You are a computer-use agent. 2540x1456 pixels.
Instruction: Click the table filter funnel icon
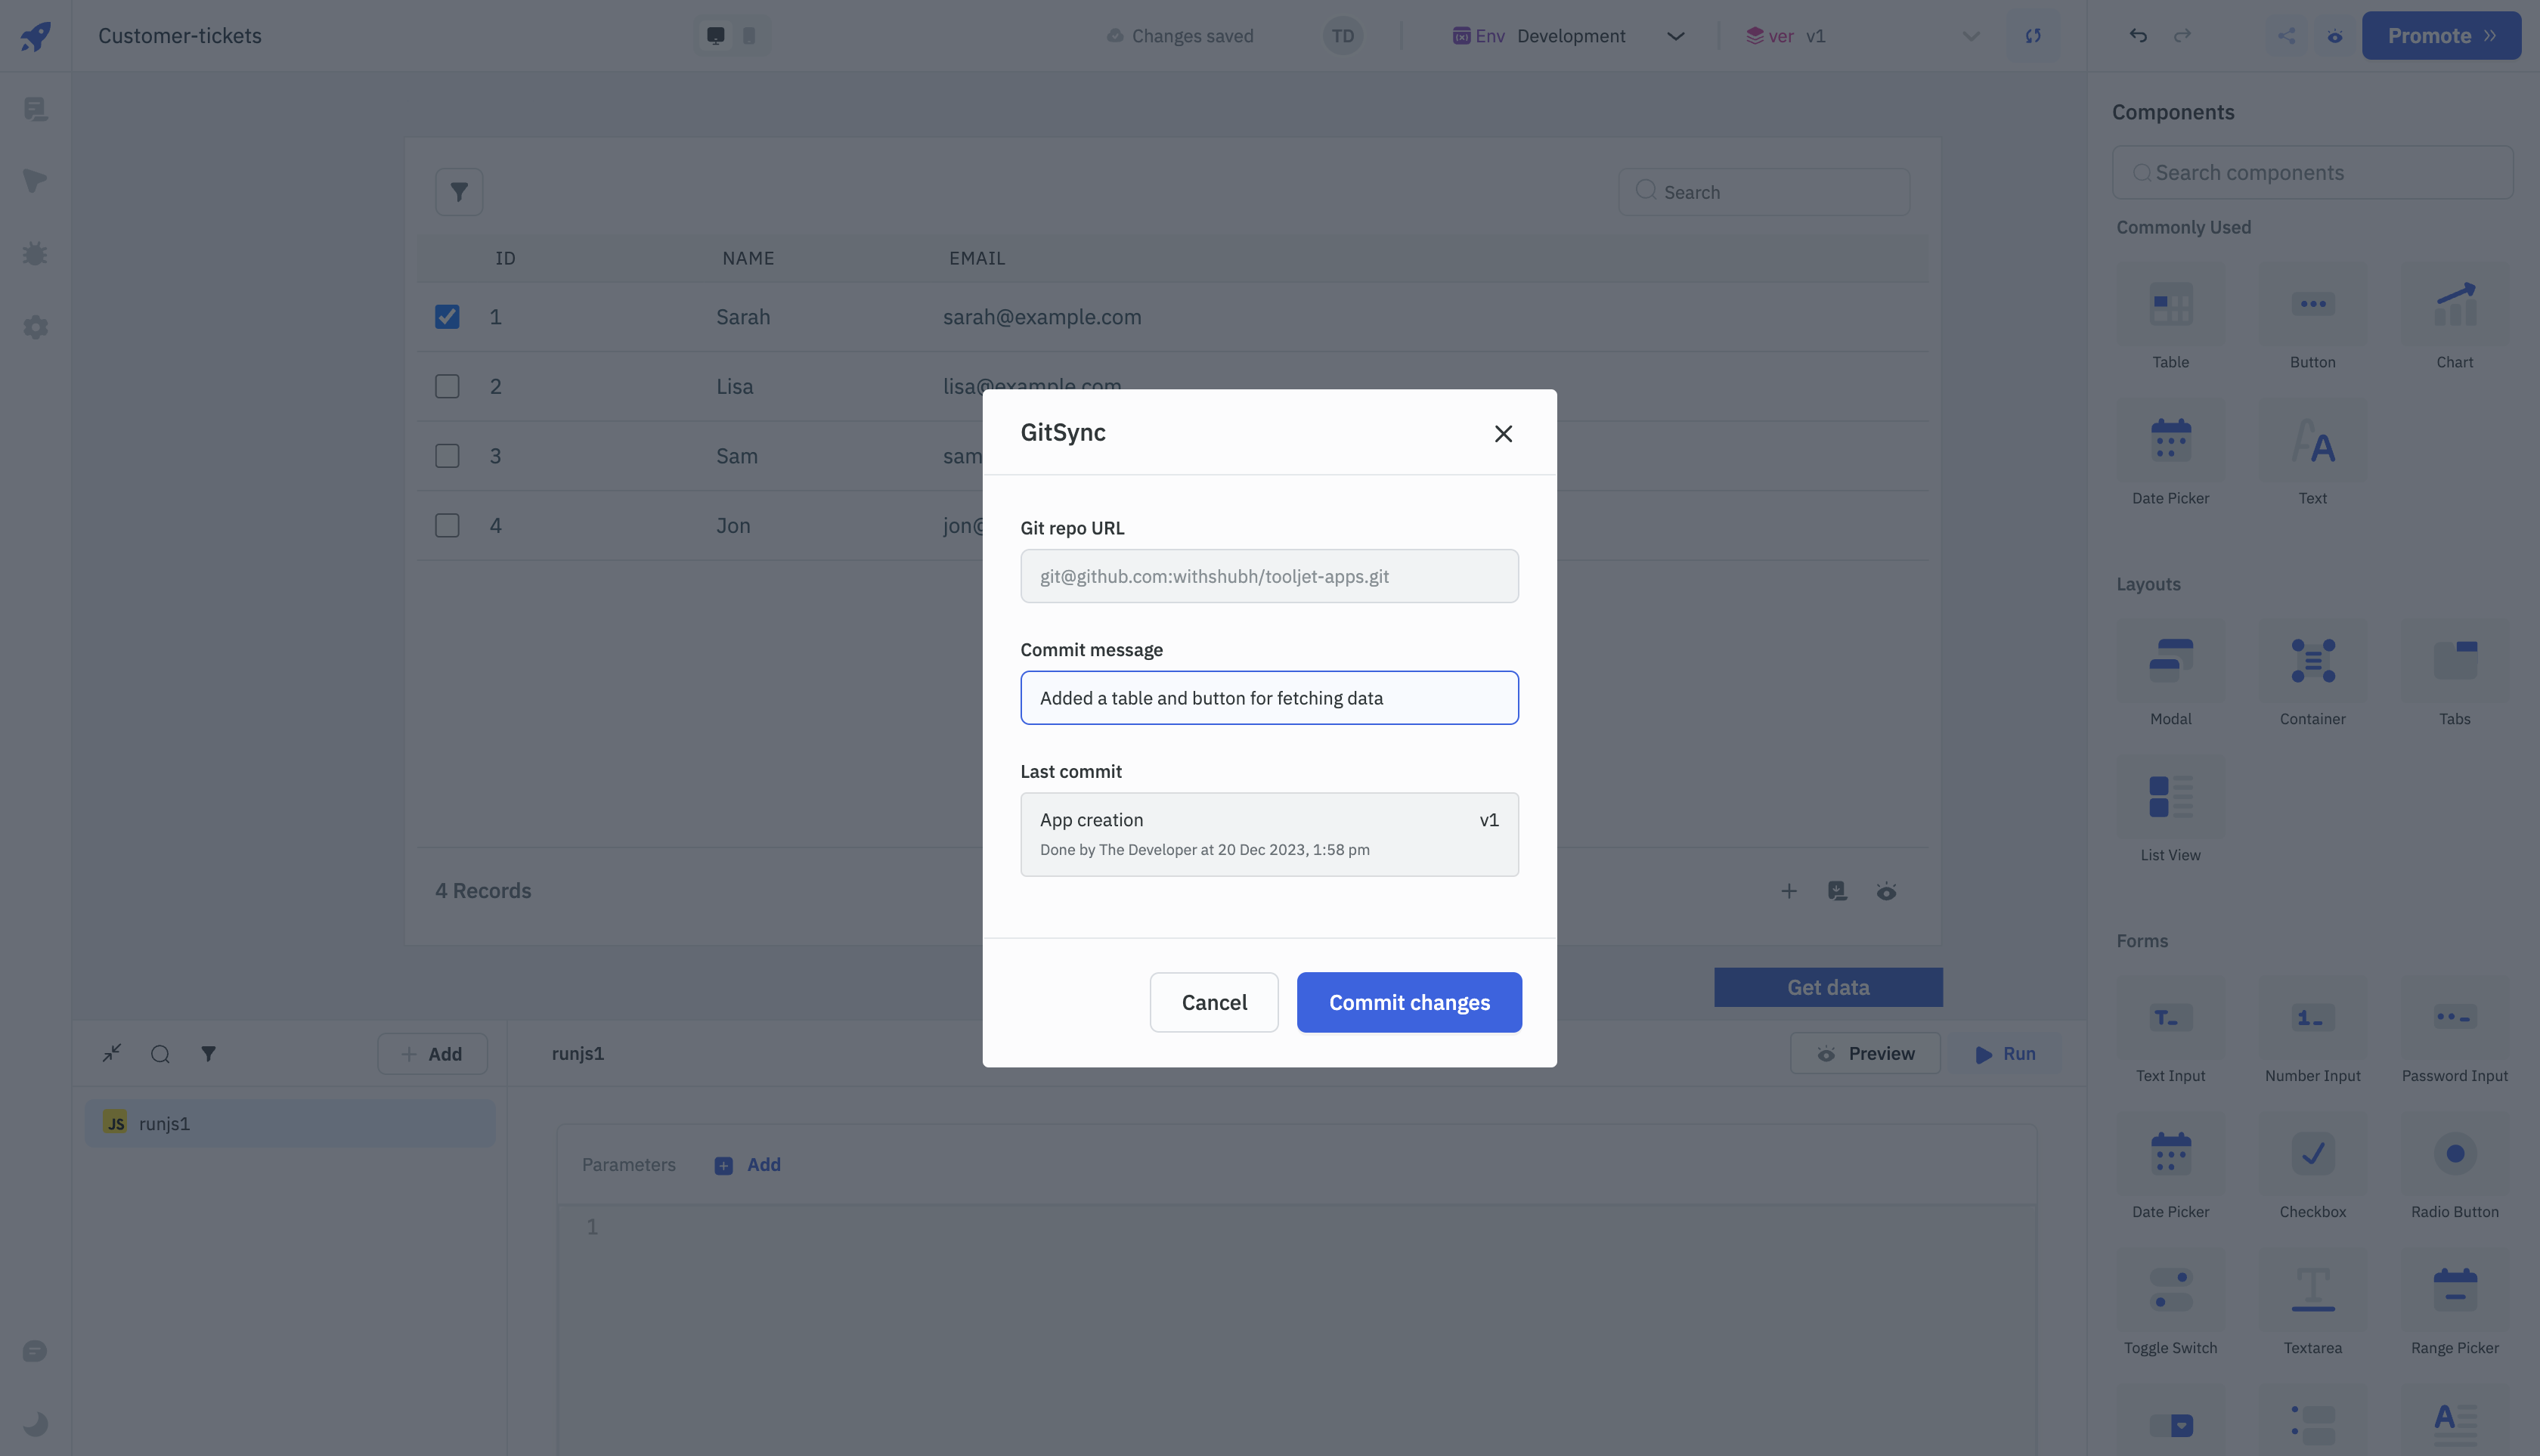tap(459, 192)
